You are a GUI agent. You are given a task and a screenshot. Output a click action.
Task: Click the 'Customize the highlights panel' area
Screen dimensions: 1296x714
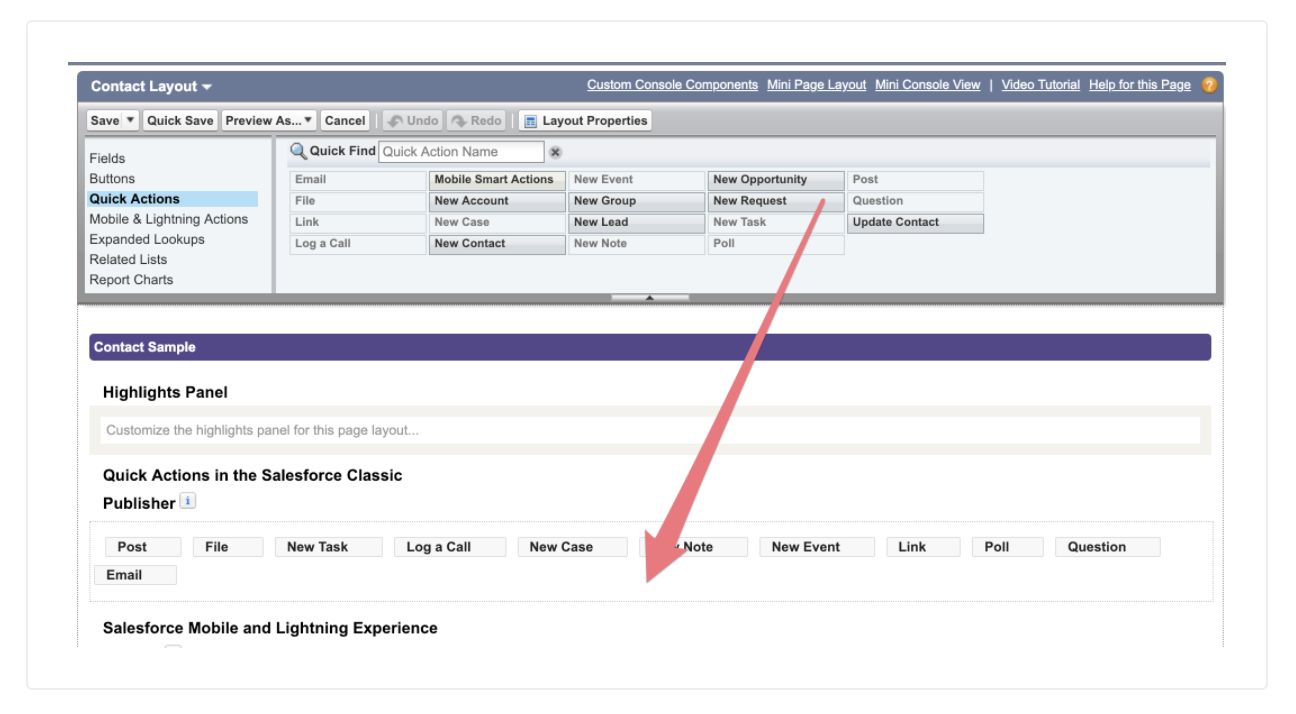click(650, 431)
